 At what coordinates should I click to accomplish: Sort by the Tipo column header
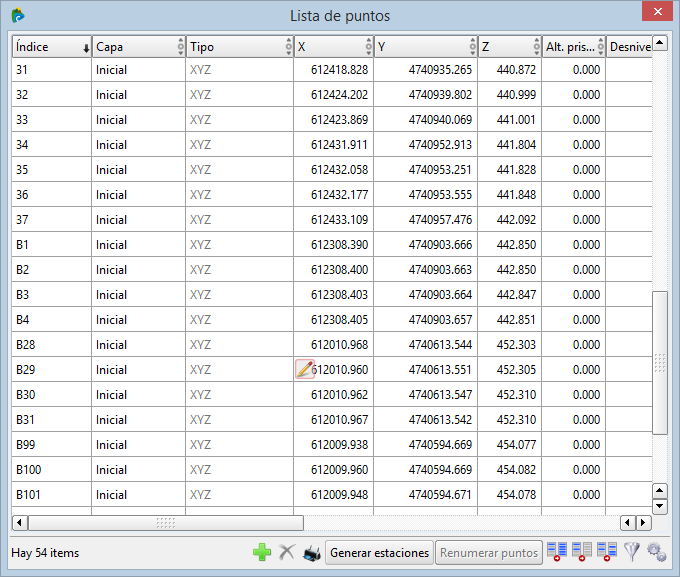click(x=240, y=46)
